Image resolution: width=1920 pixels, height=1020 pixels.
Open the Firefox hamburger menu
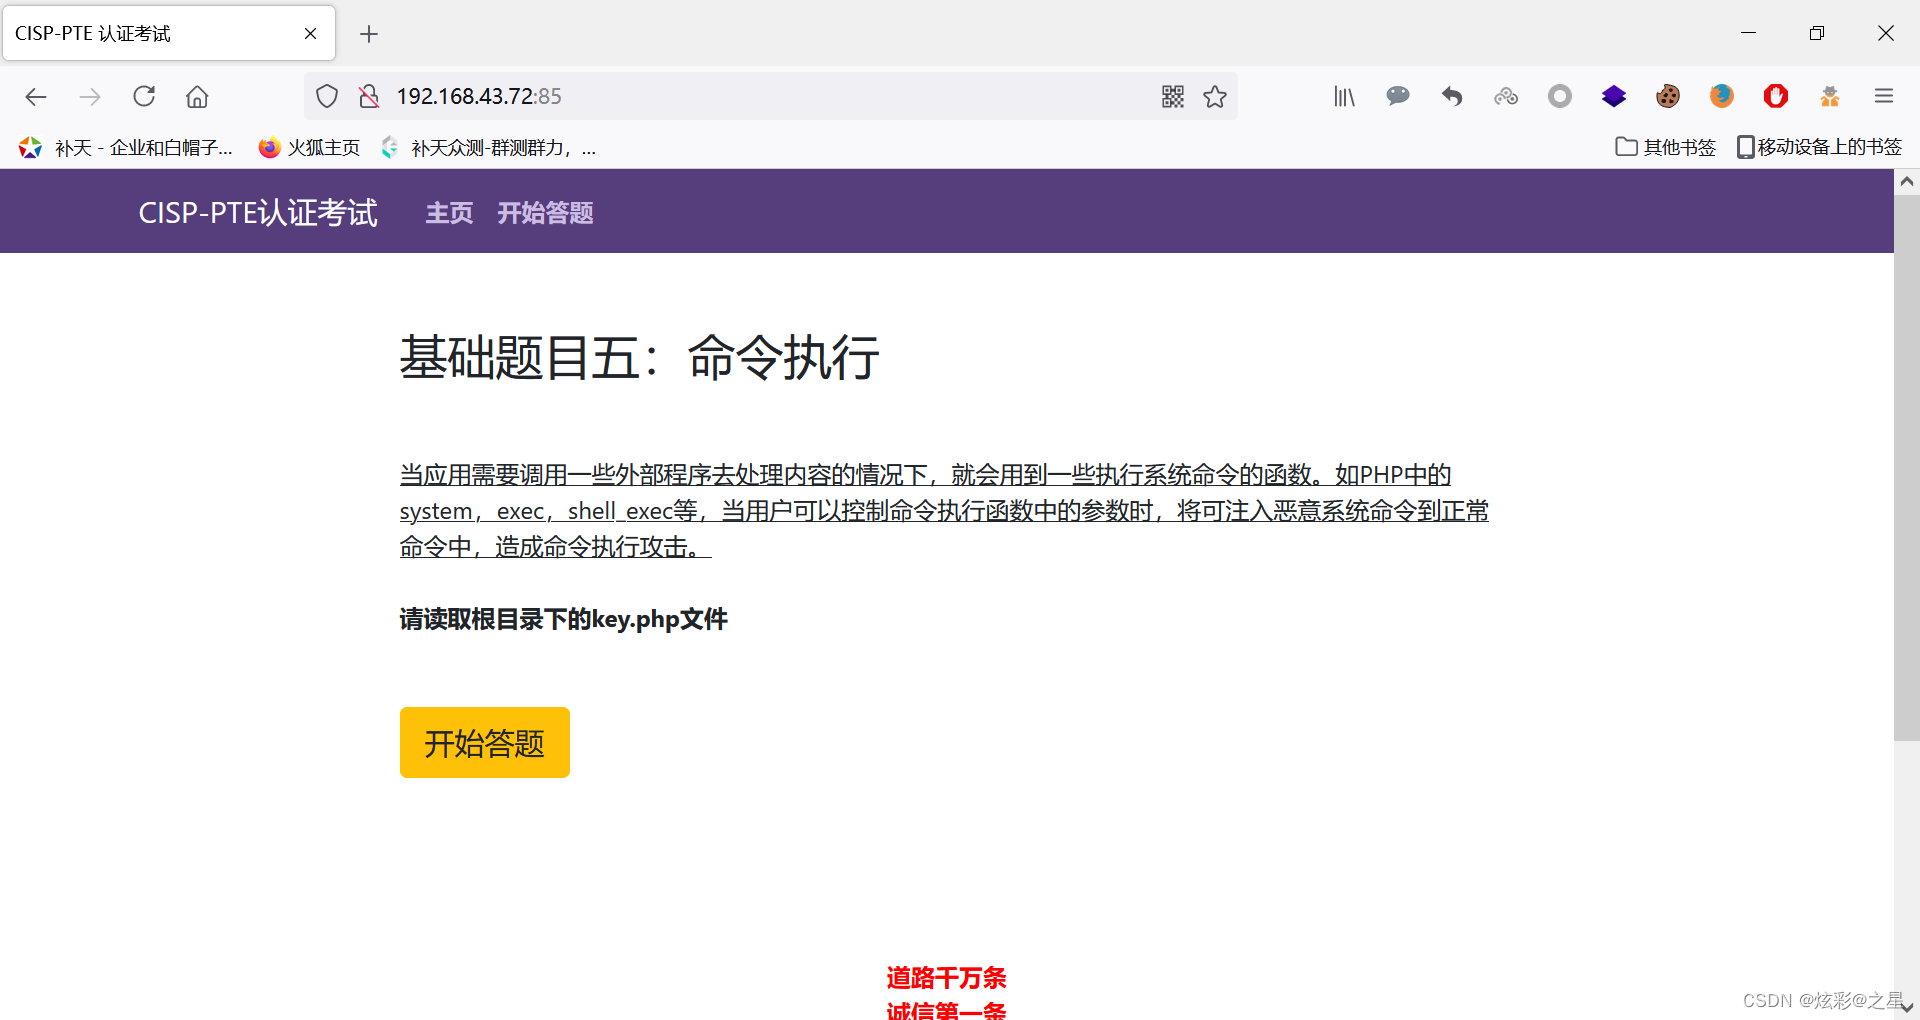(1884, 96)
